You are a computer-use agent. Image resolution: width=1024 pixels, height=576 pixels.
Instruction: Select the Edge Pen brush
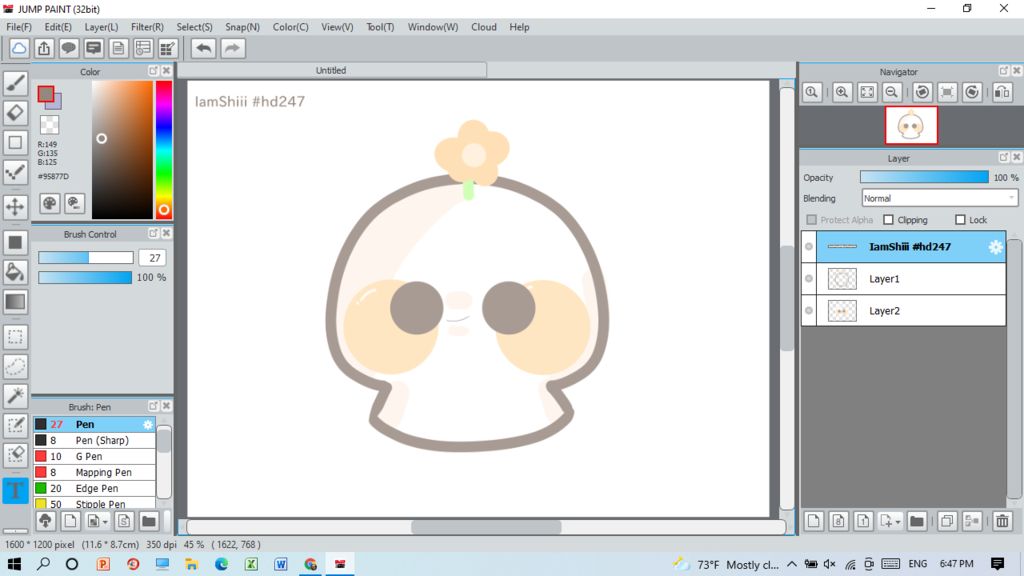point(94,488)
